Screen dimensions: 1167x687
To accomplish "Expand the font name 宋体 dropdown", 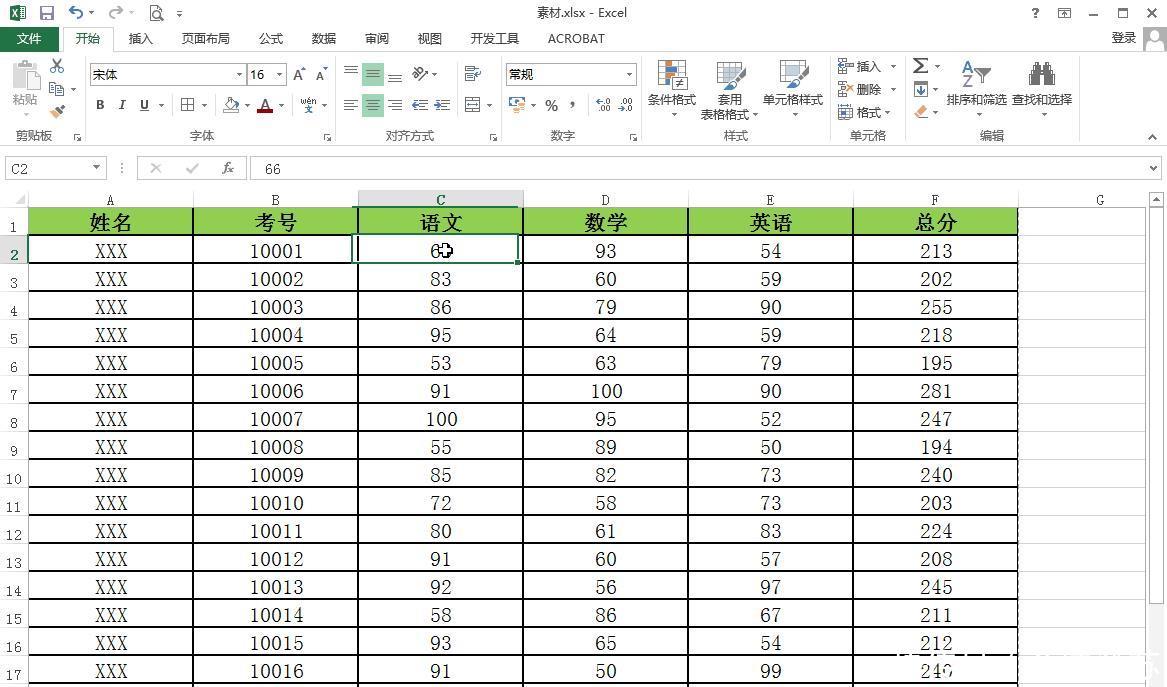I will point(239,75).
